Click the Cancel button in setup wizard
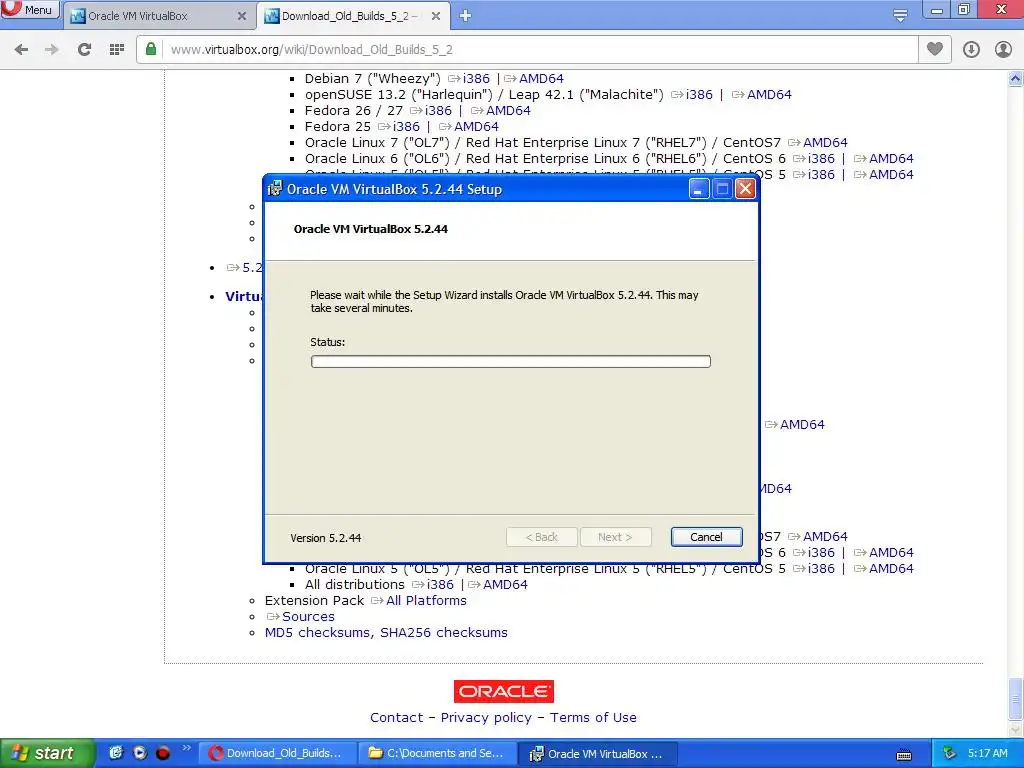 click(707, 537)
